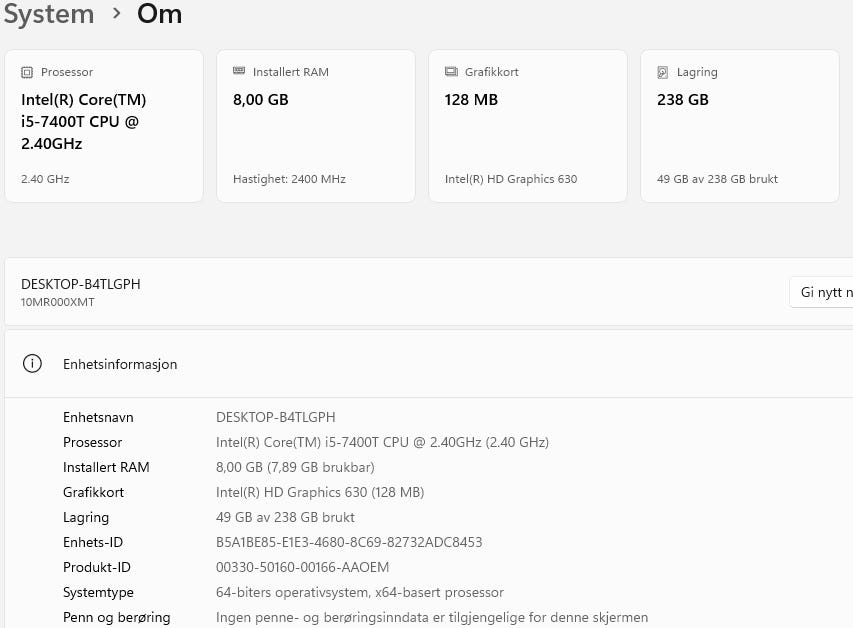Select the Produkt-ID value 00330-50160-00166-AAOEM
This screenshot has width=853, height=628.
pos(302,568)
